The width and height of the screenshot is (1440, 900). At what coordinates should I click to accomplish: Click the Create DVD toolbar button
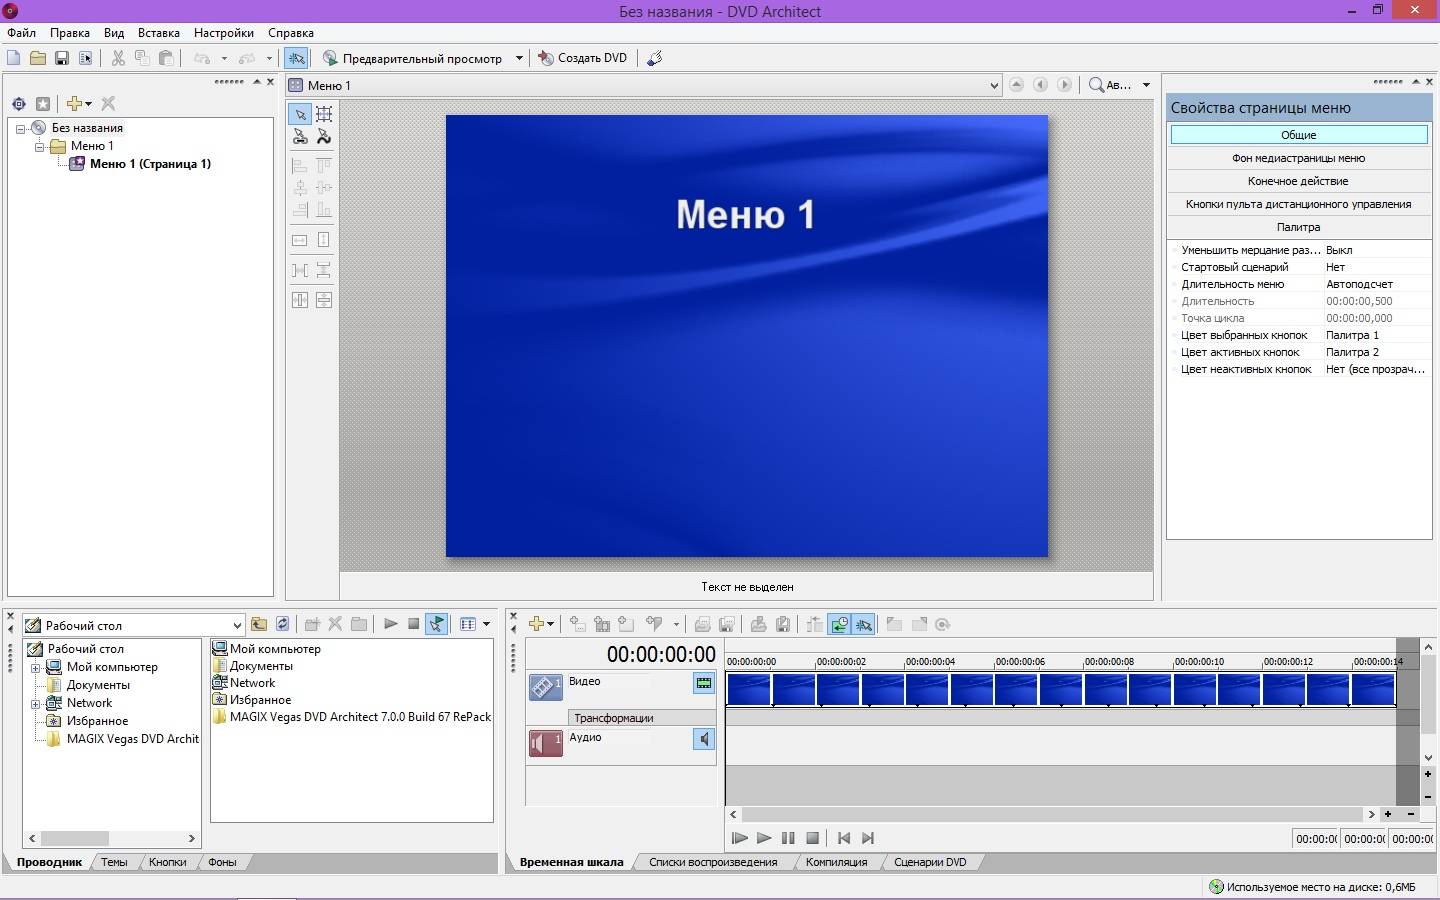pos(583,58)
